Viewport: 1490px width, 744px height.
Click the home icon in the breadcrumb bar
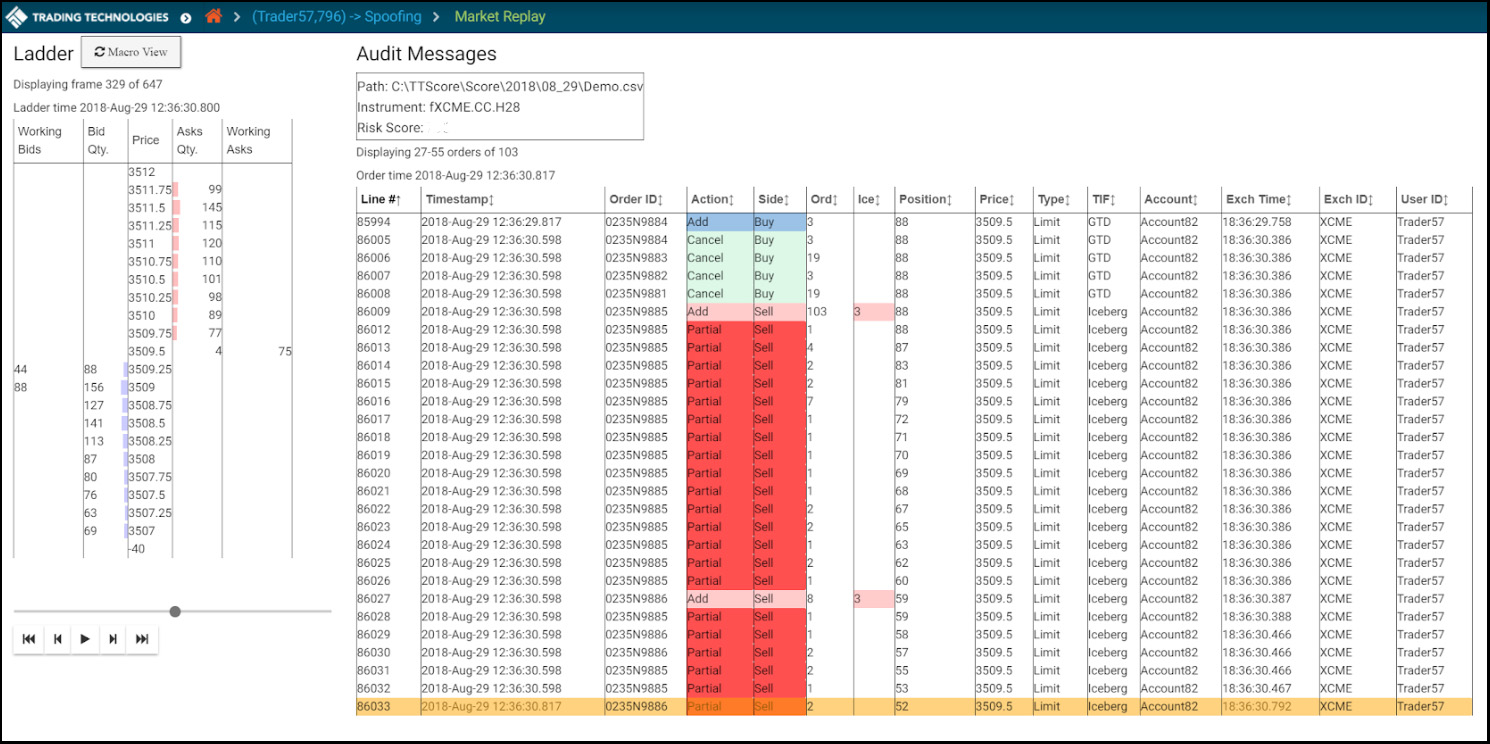point(213,15)
